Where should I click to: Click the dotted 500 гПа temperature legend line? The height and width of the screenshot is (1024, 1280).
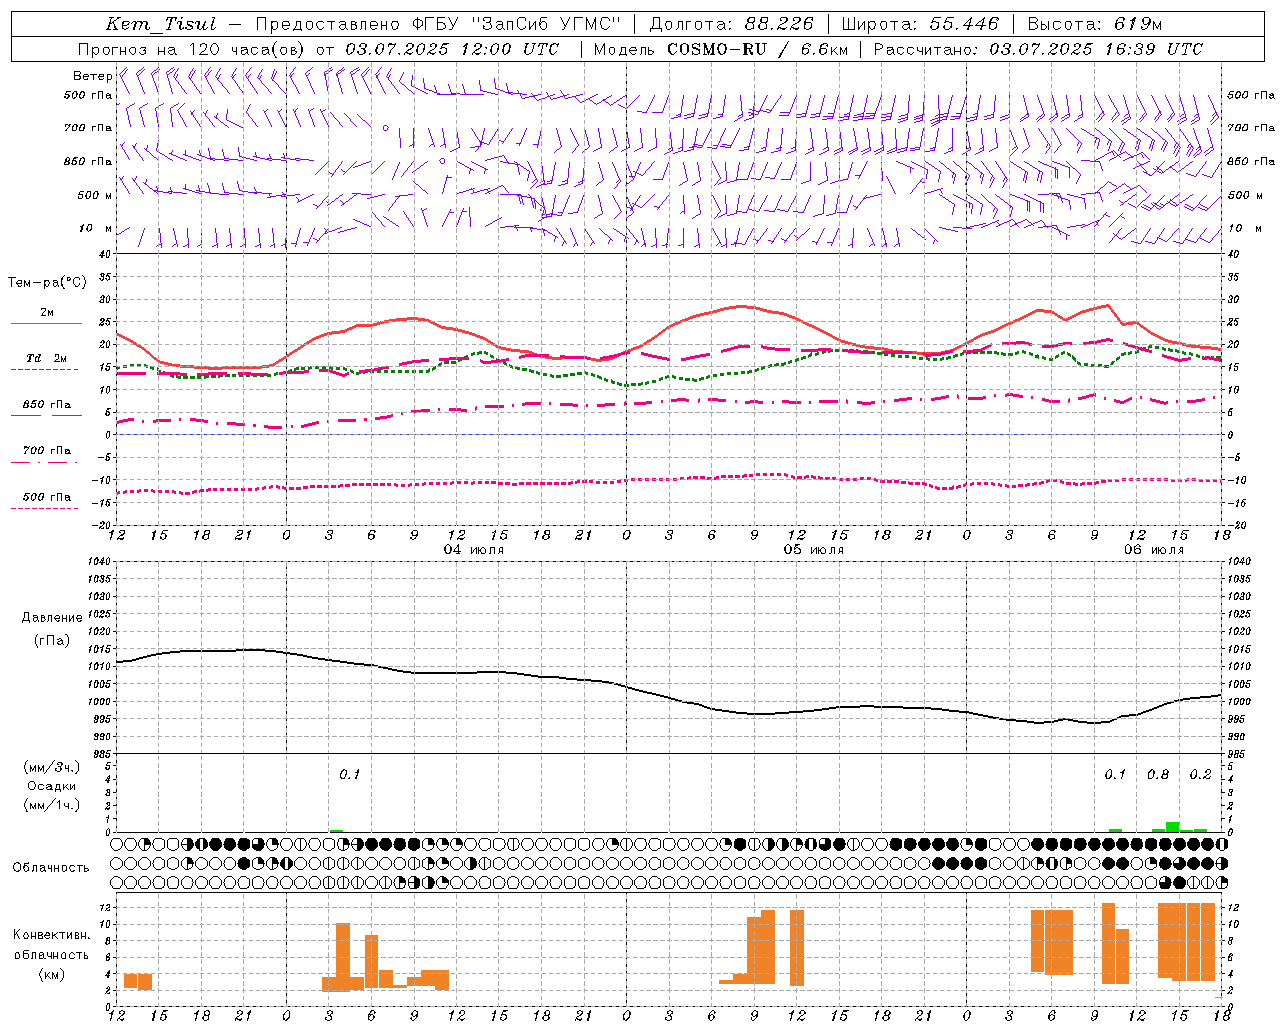coord(44,509)
